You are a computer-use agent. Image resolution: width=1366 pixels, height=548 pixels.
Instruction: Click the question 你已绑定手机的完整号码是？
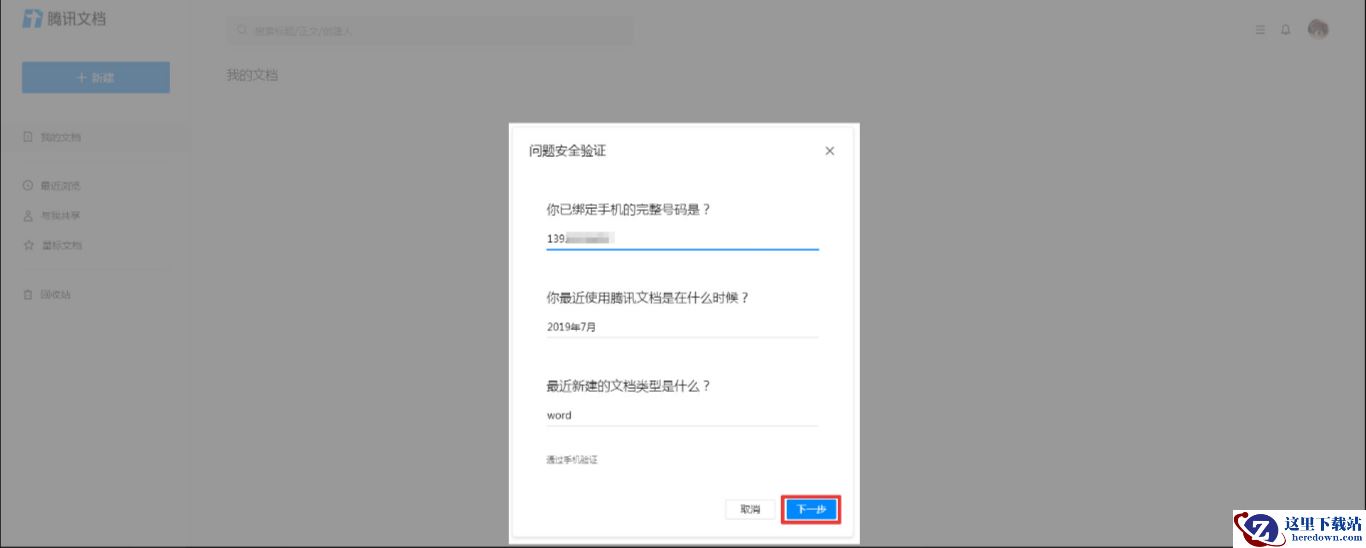(x=628, y=210)
